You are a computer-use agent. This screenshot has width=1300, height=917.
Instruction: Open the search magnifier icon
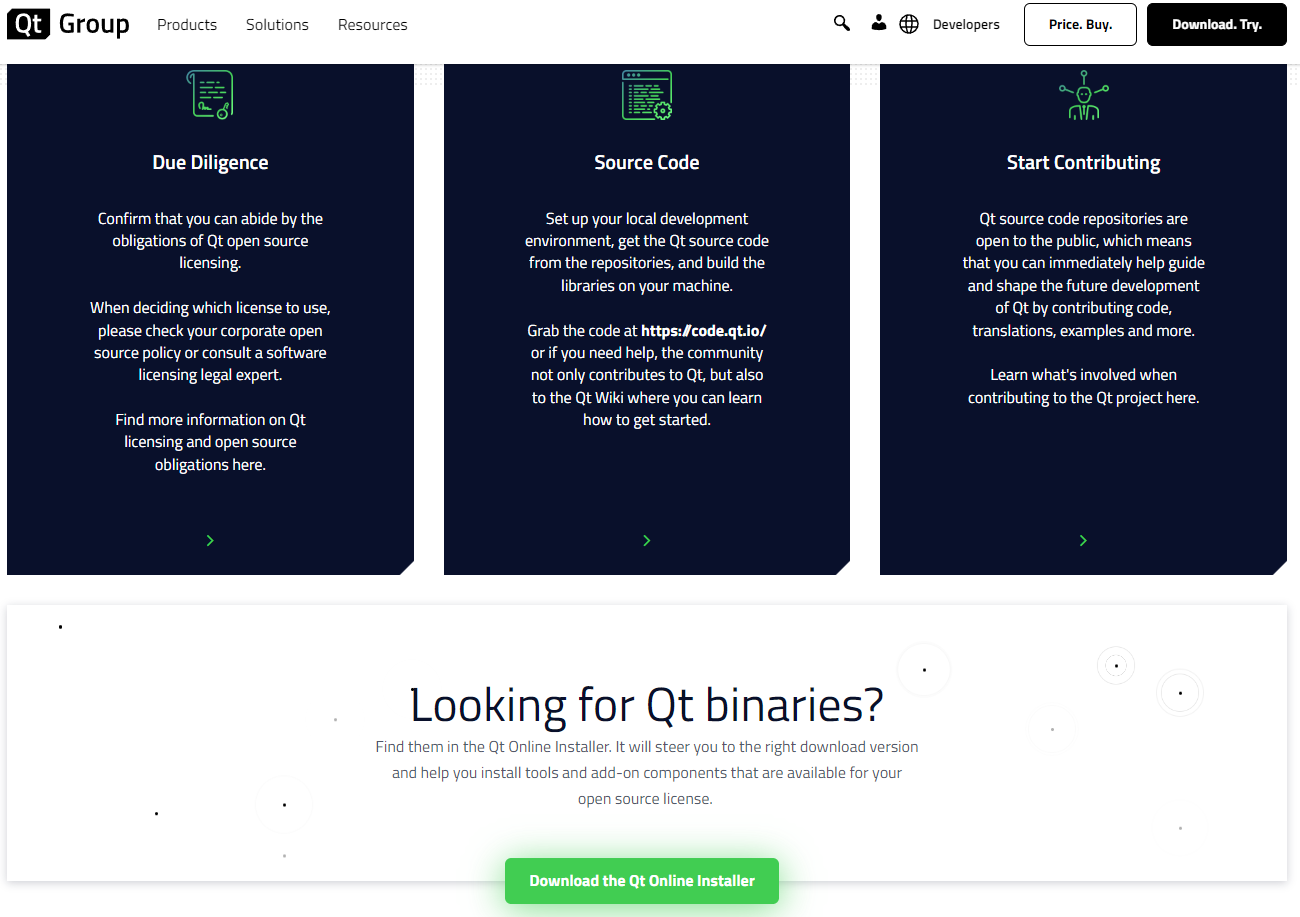coord(842,23)
